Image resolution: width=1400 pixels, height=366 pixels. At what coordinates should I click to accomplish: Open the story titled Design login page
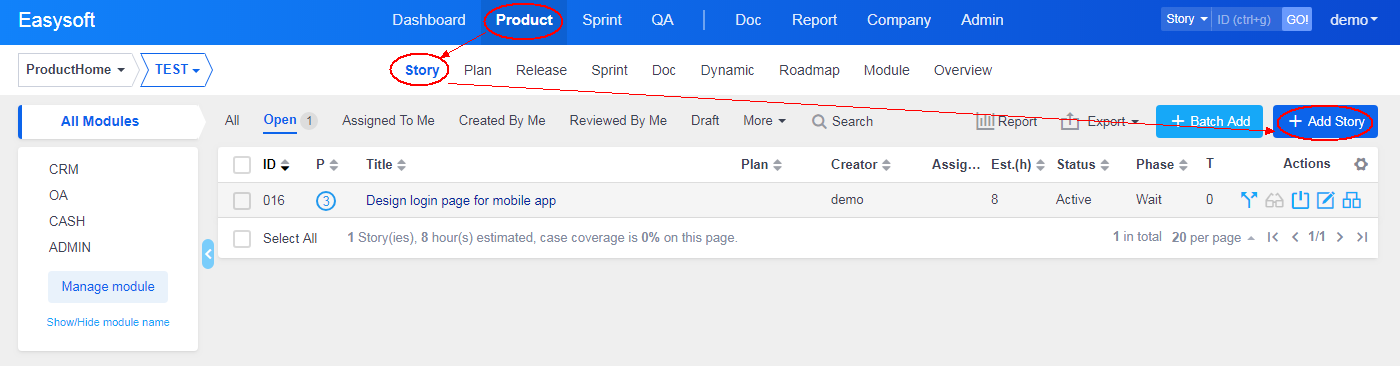[461, 200]
